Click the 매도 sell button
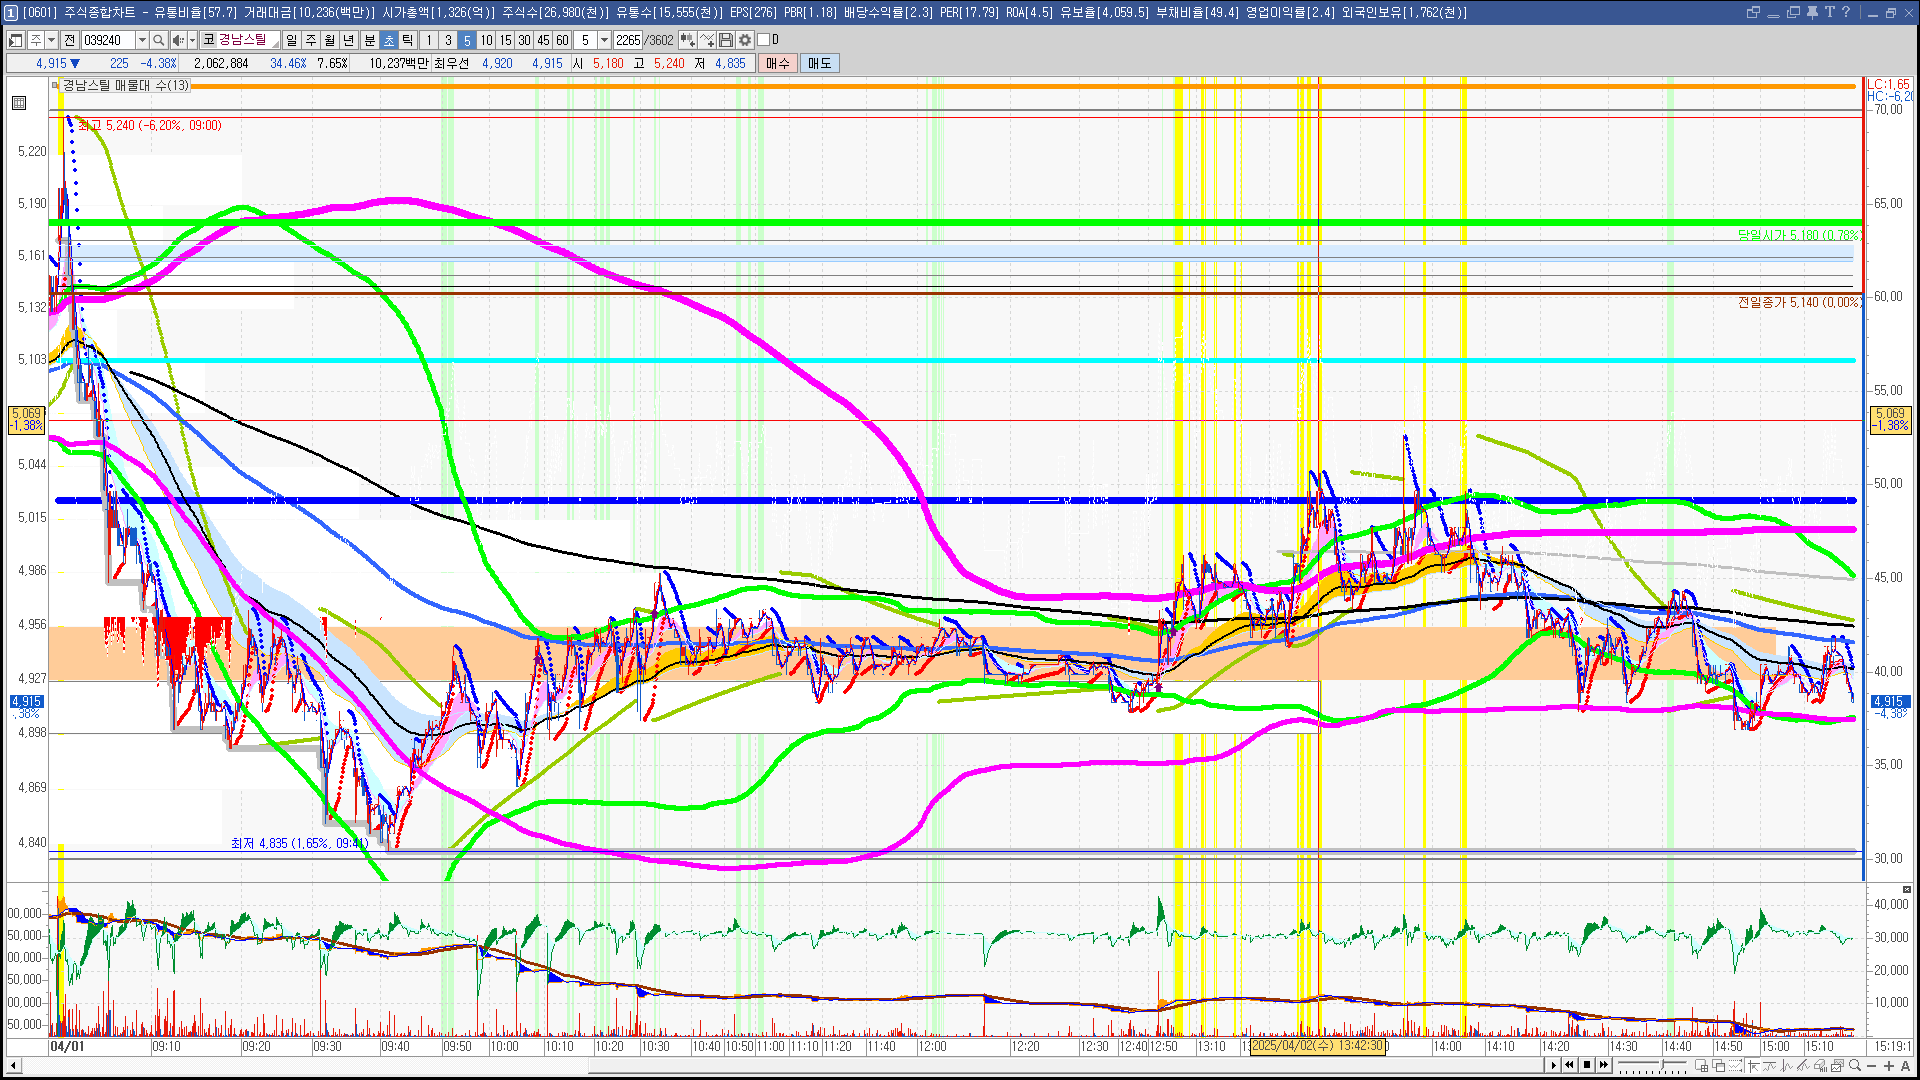 (x=819, y=63)
